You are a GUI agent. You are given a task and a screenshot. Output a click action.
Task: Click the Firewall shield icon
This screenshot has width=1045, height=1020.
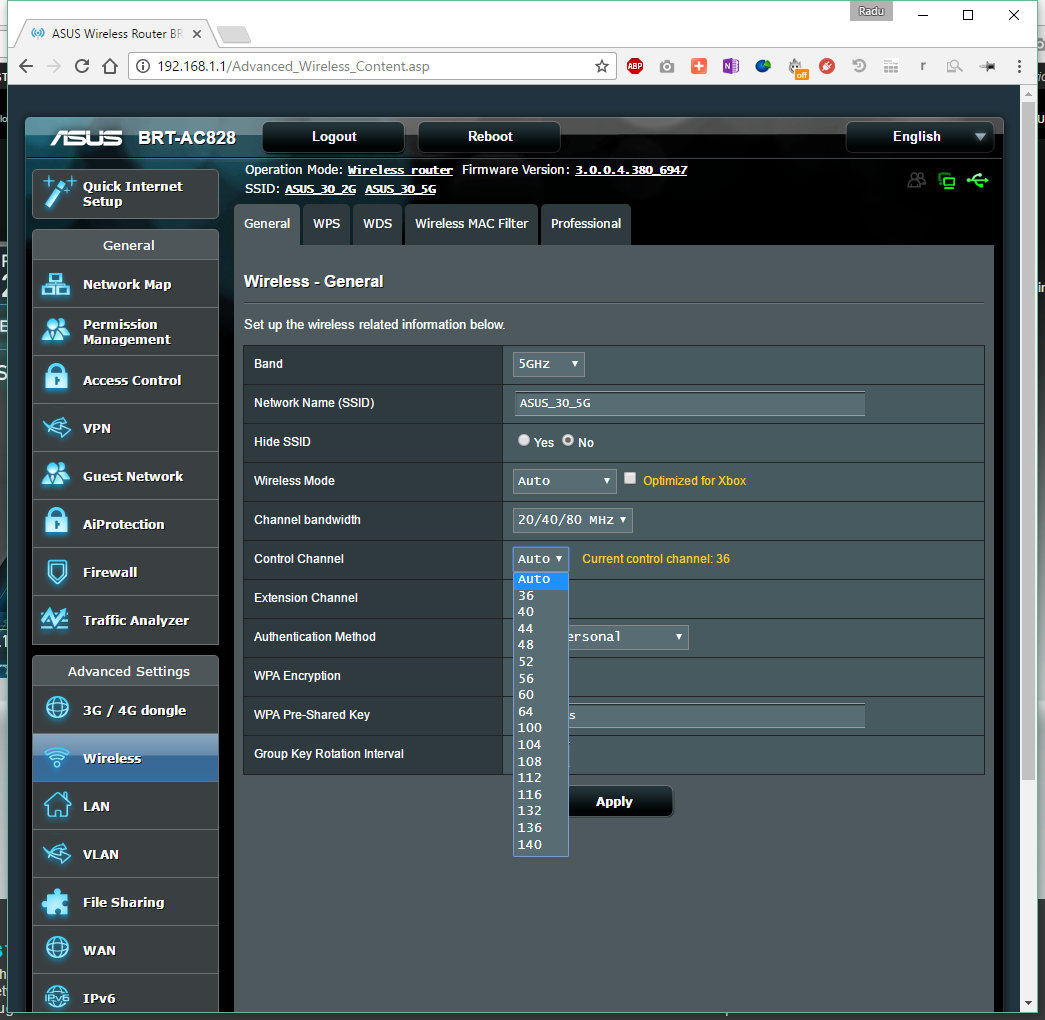click(x=56, y=572)
